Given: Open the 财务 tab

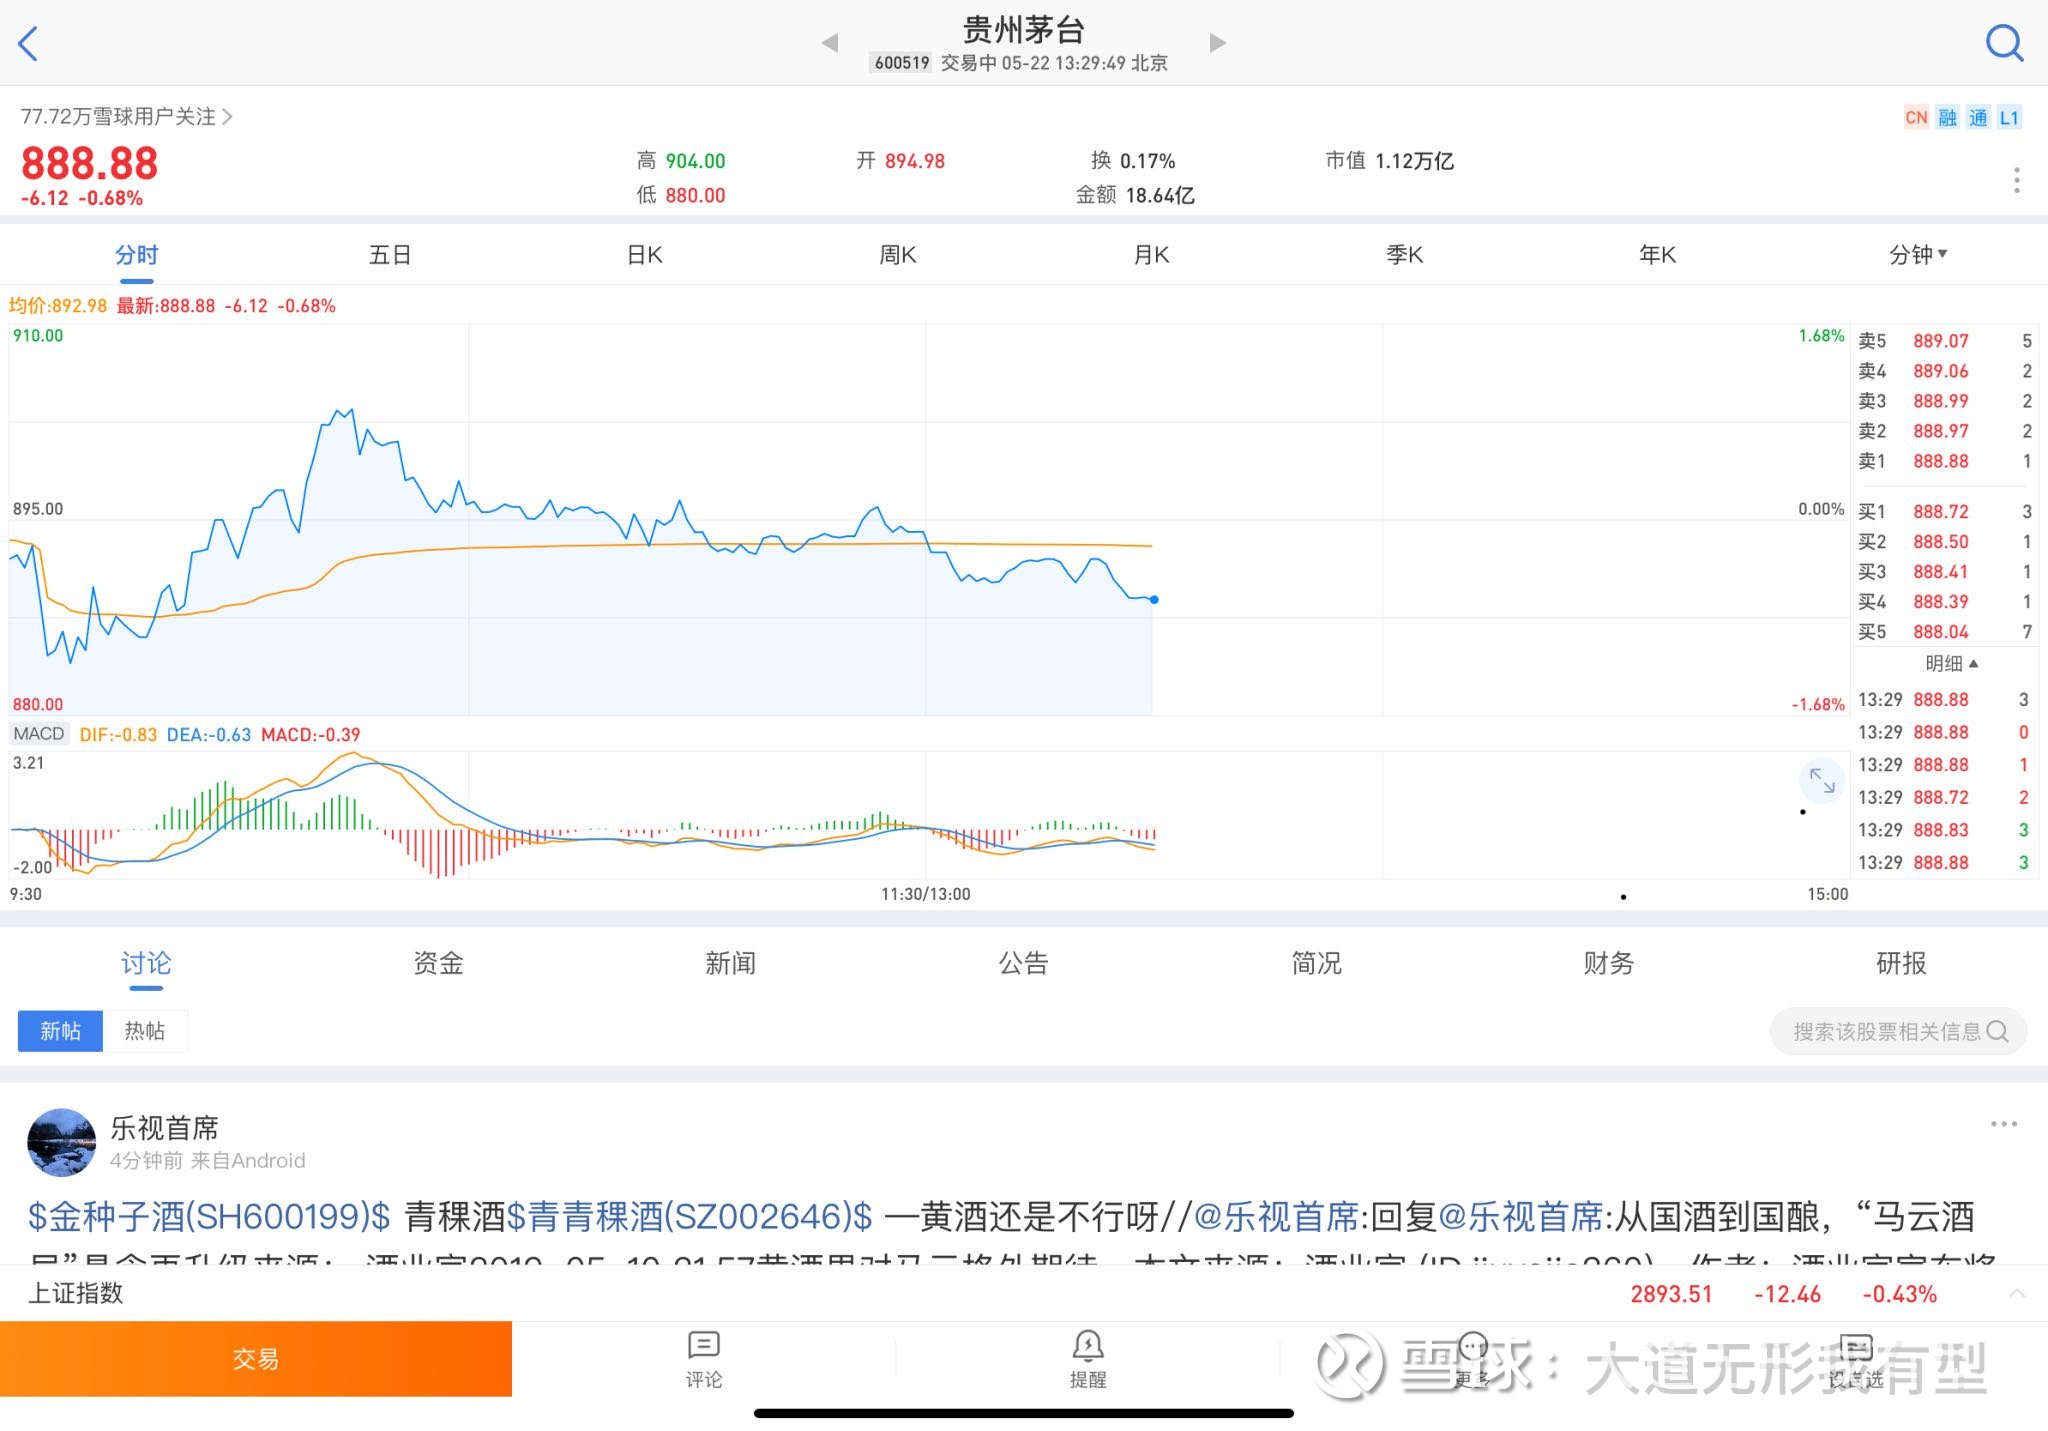Looking at the screenshot, I should pyautogui.click(x=1609, y=963).
